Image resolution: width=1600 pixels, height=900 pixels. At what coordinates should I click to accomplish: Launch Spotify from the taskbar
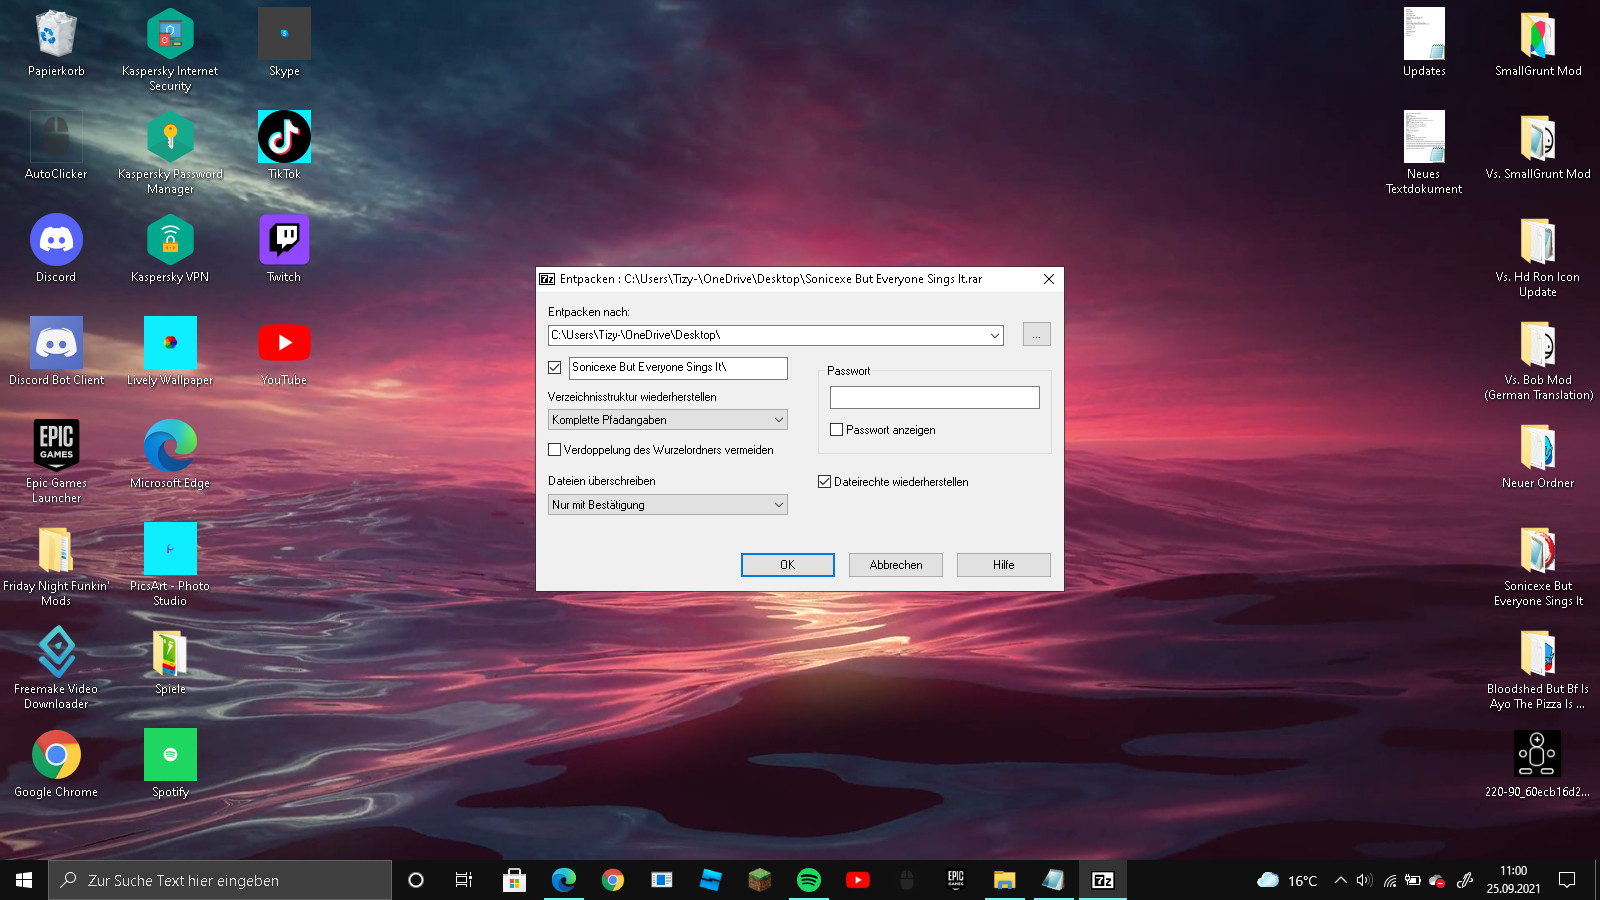(x=808, y=880)
